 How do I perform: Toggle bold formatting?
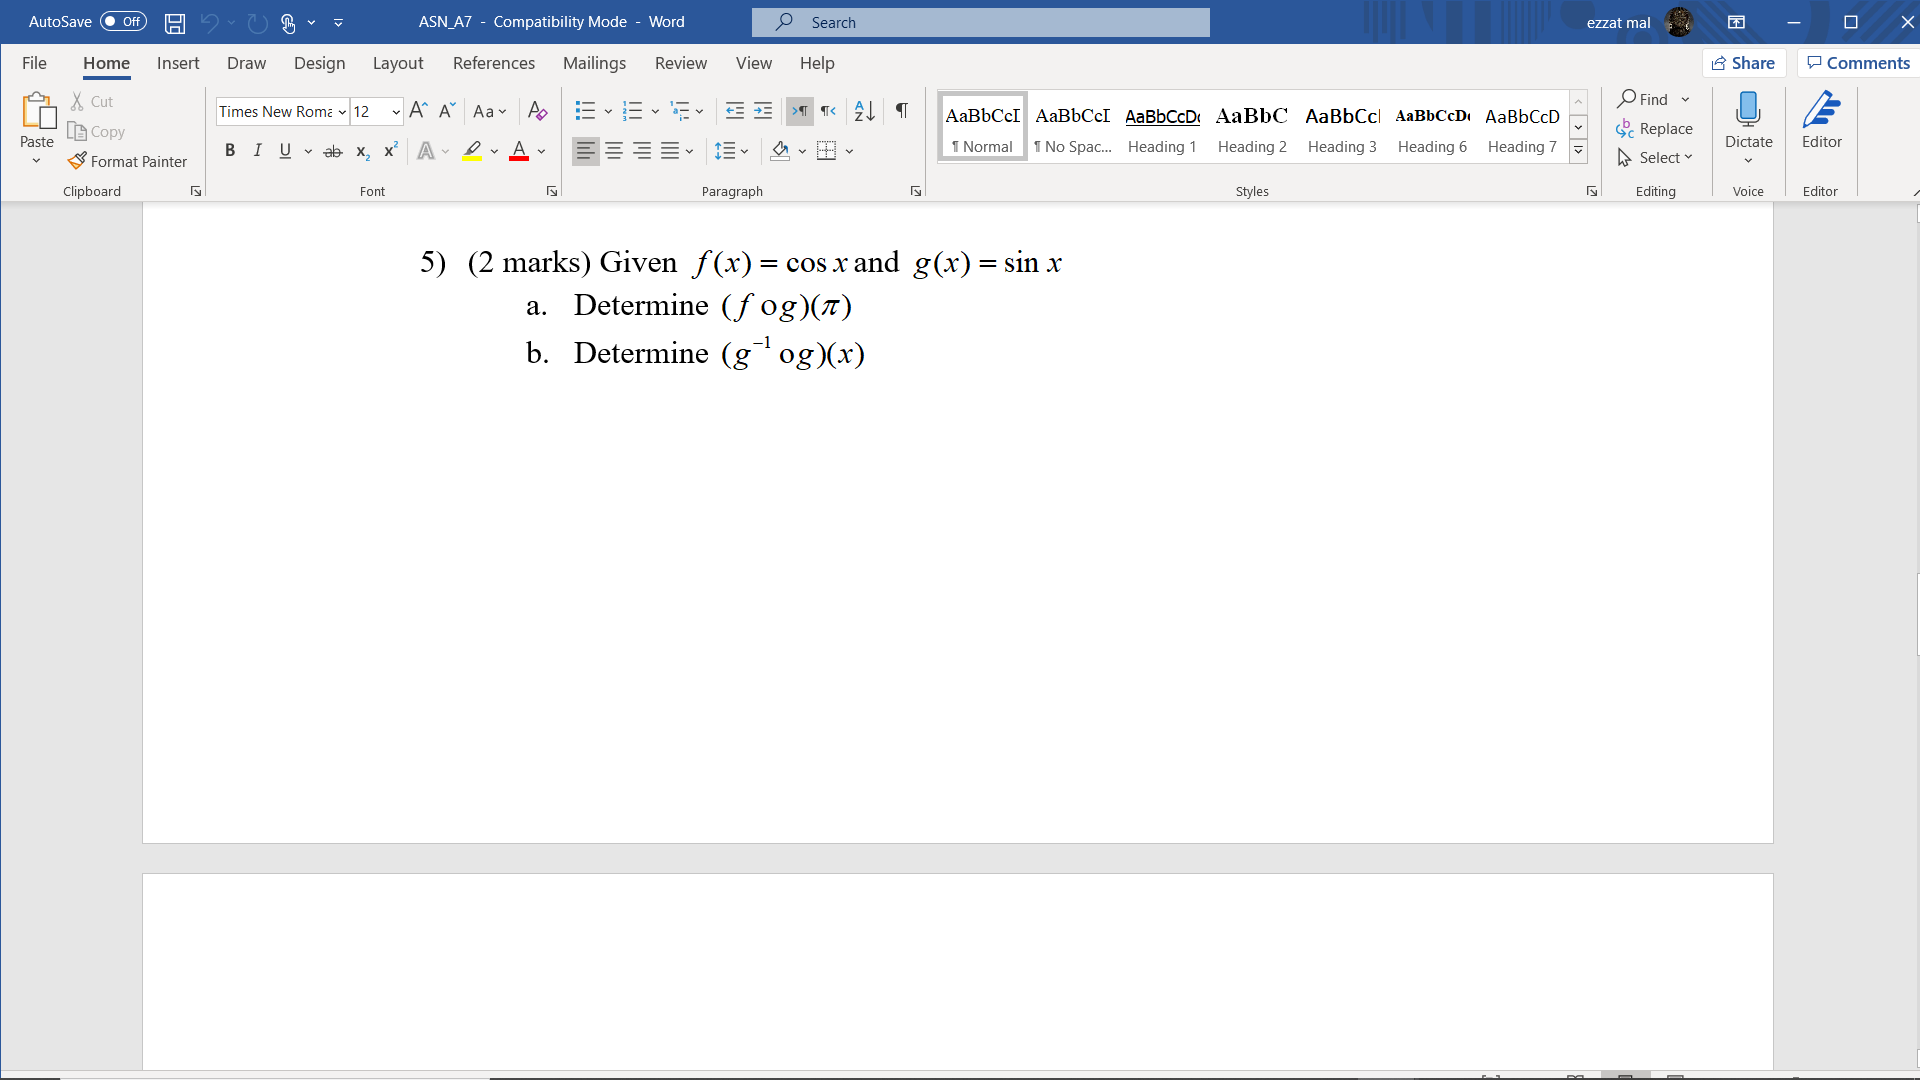point(230,151)
